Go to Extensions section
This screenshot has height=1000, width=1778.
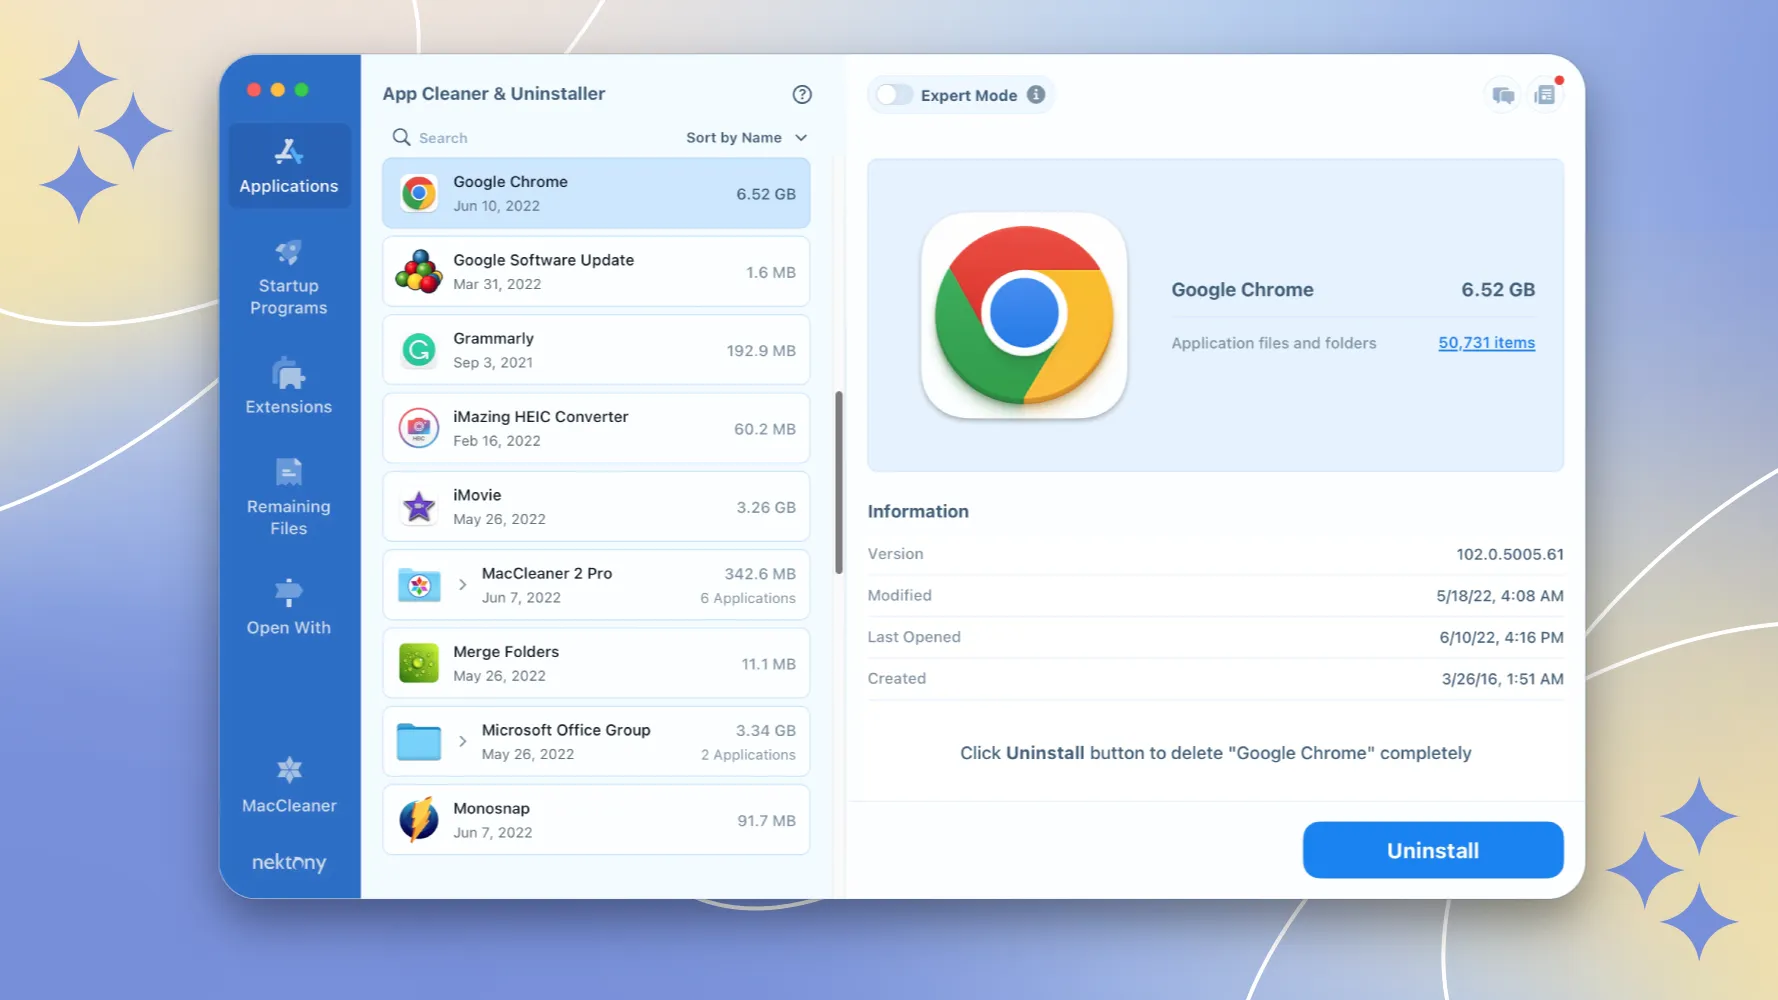pyautogui.click(x=289, y=386)
